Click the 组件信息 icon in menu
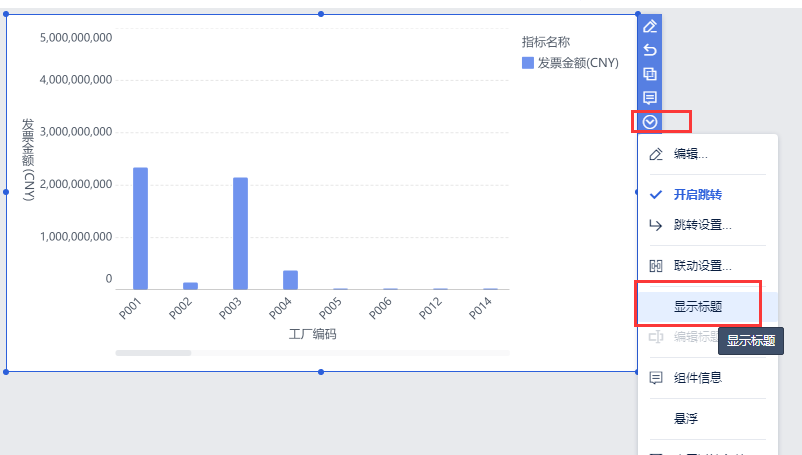The image size is (802, 455). [656, 377]
